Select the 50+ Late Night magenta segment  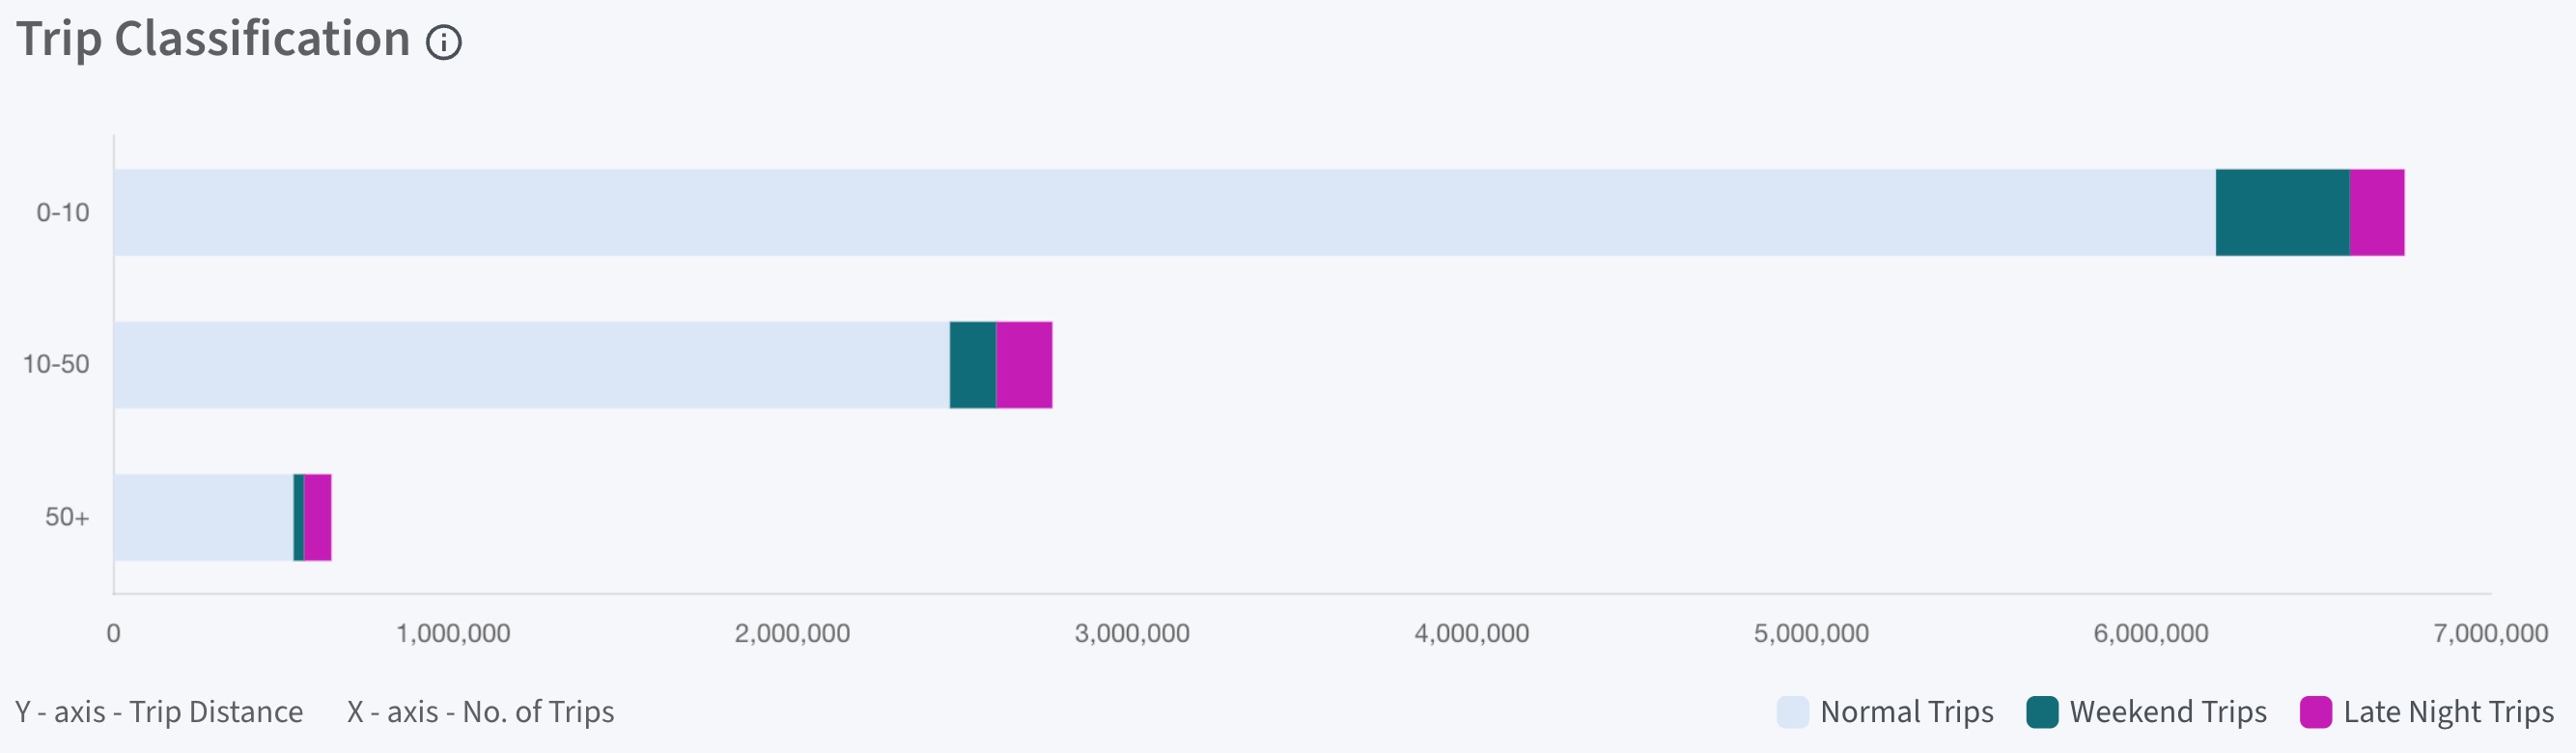pyautogui.click(x=318, y=518)
